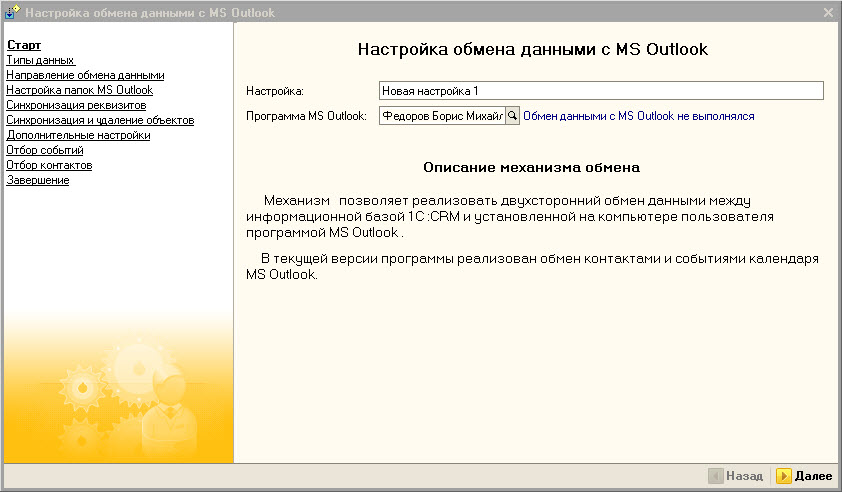Jump to Синхронизация реквизитов section
Image resolution: width=842 pixels, height=492 pixels.
76,105
